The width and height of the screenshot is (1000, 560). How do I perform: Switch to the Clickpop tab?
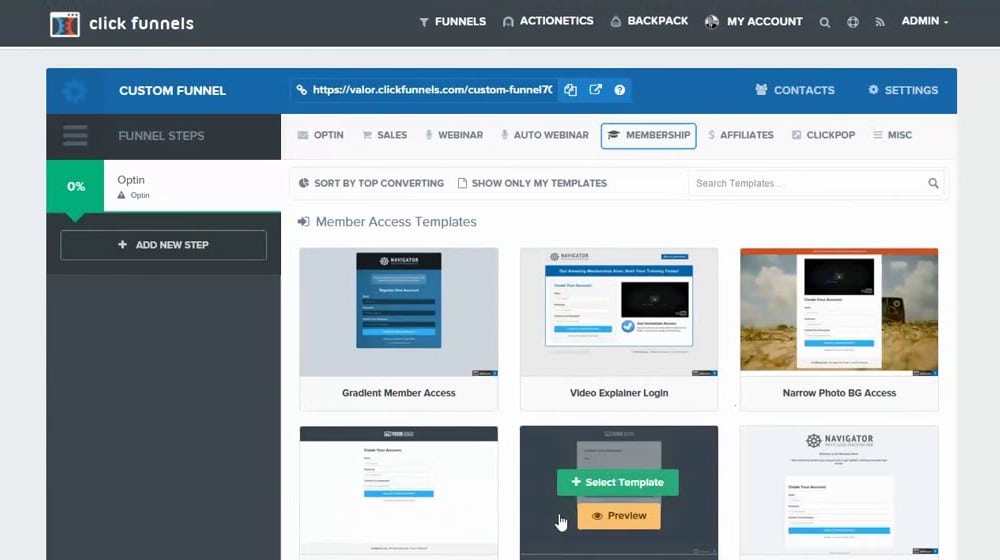coord(823,135)
